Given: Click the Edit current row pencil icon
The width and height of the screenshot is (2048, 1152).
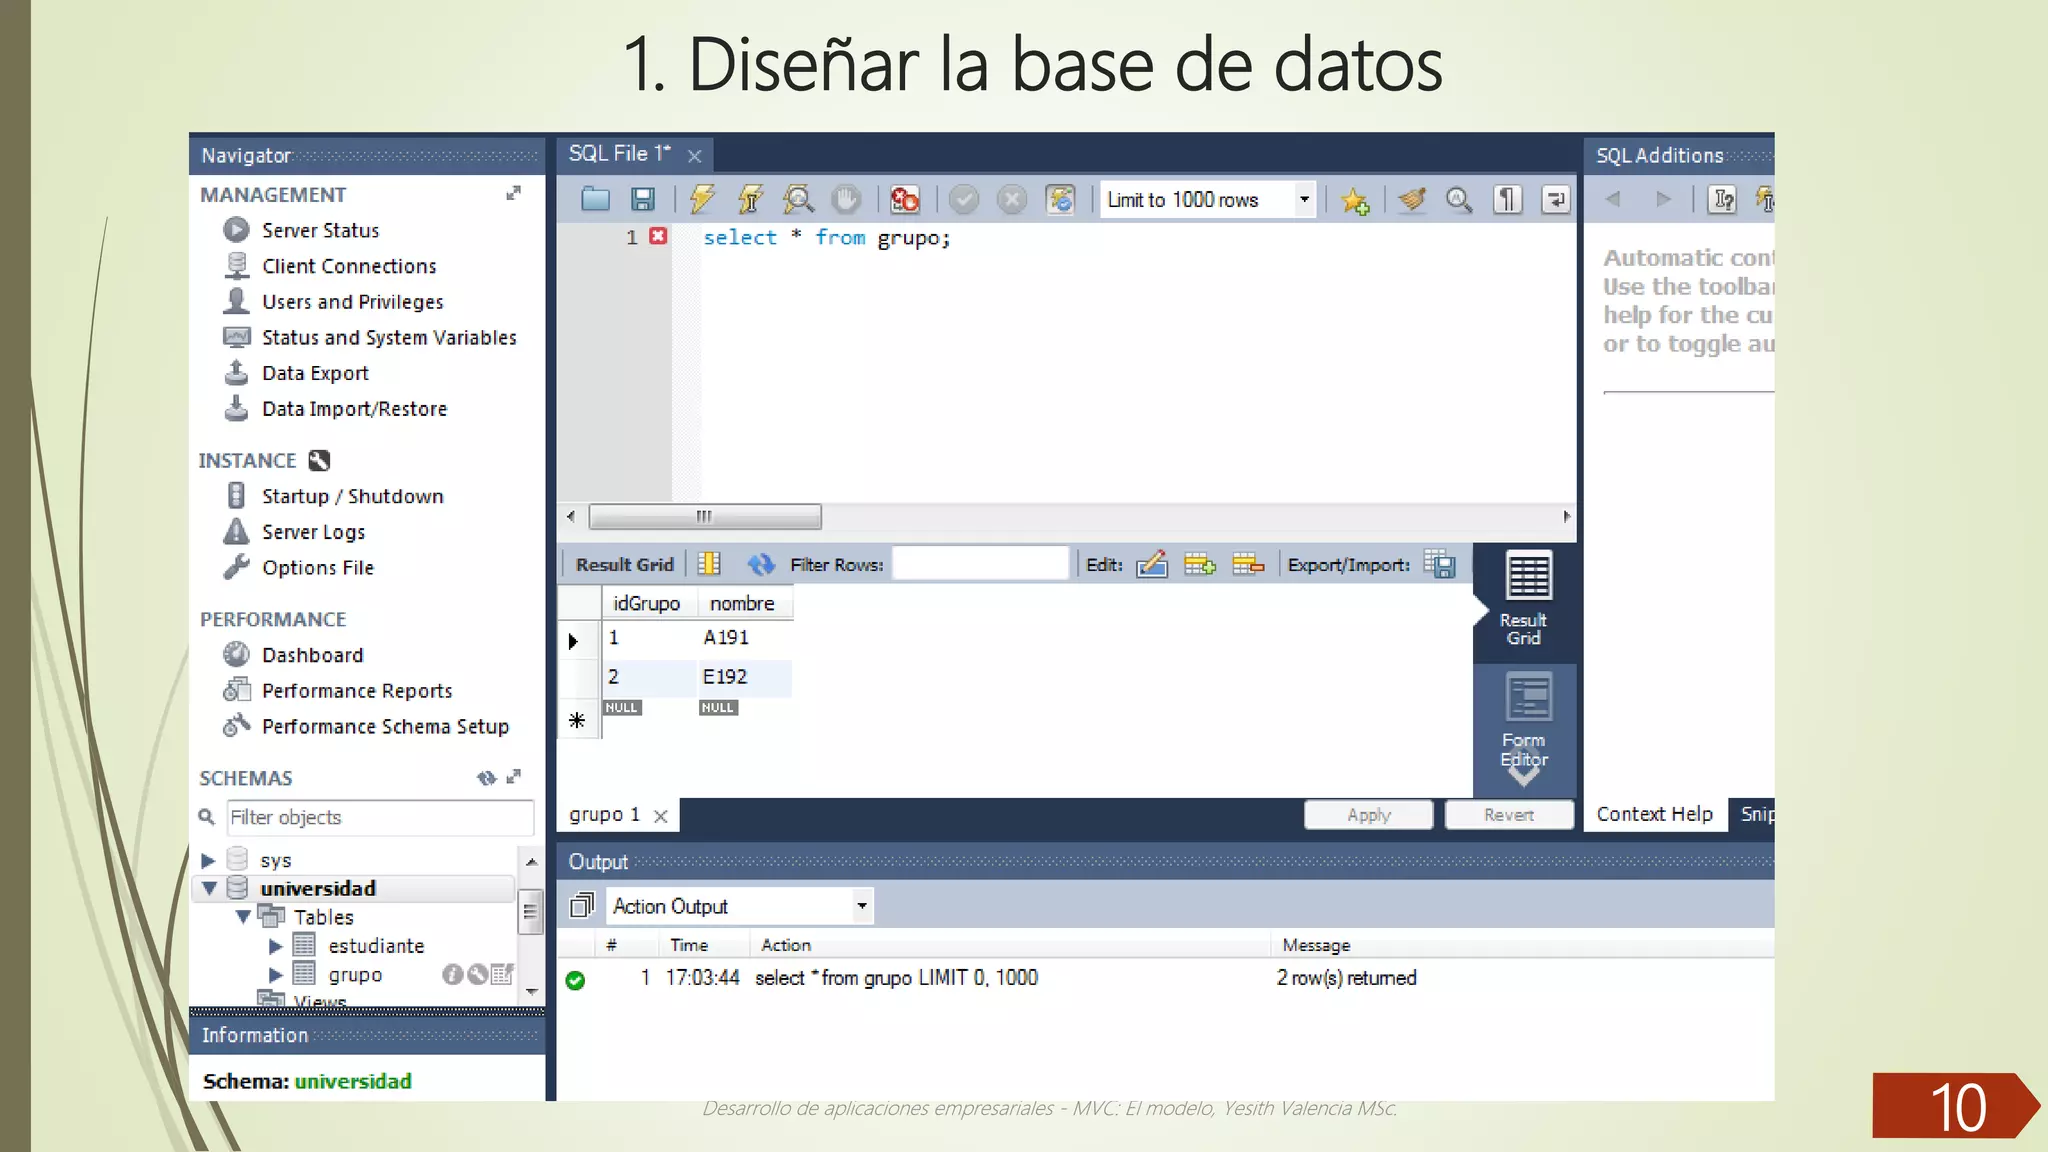Looking at the screenshot, I should click(1152, 565).
